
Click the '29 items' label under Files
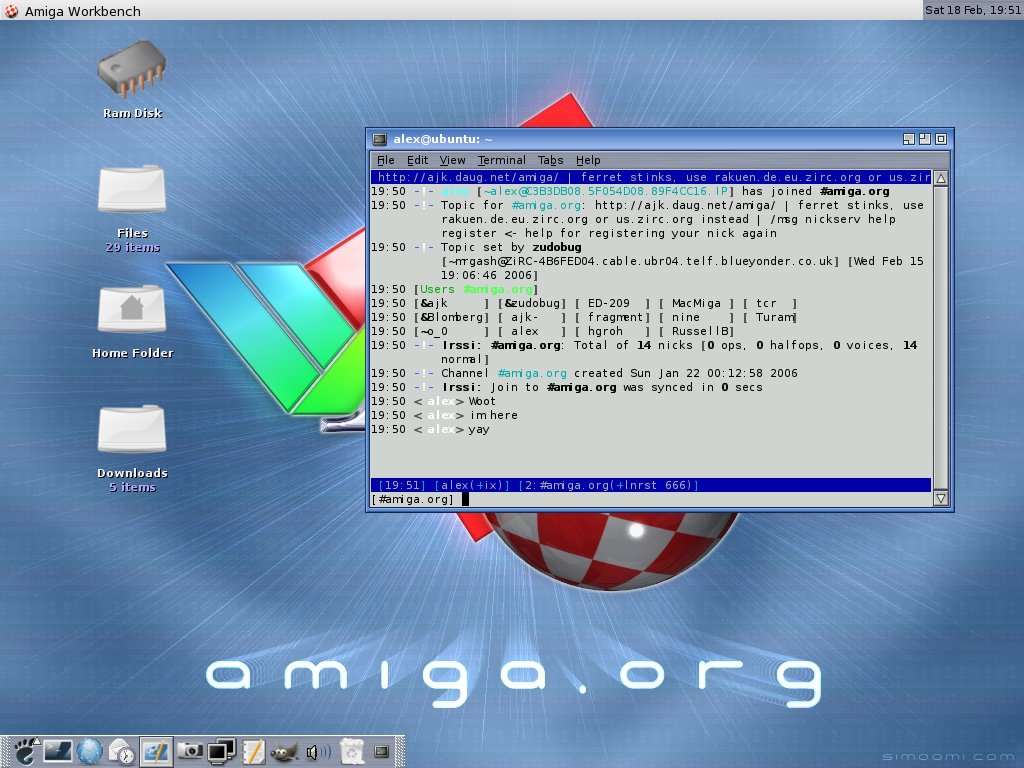click(133, 248)
